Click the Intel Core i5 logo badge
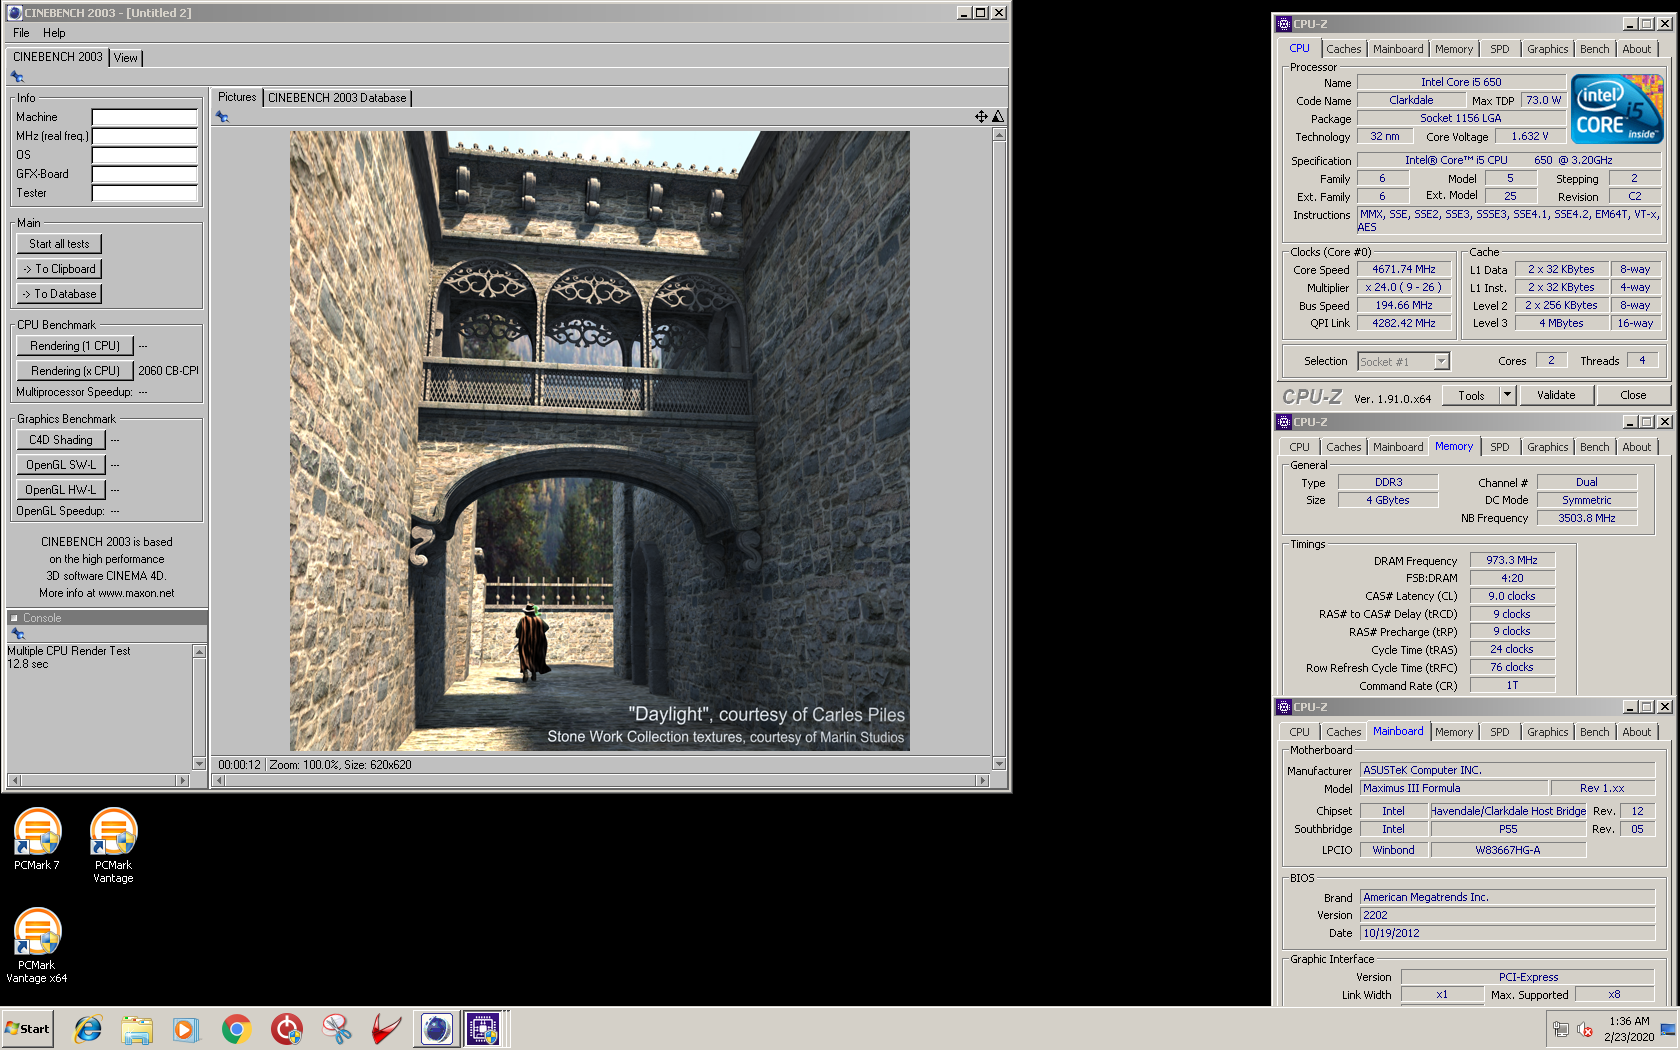1680x1050 pixels. click(1617, 108)
